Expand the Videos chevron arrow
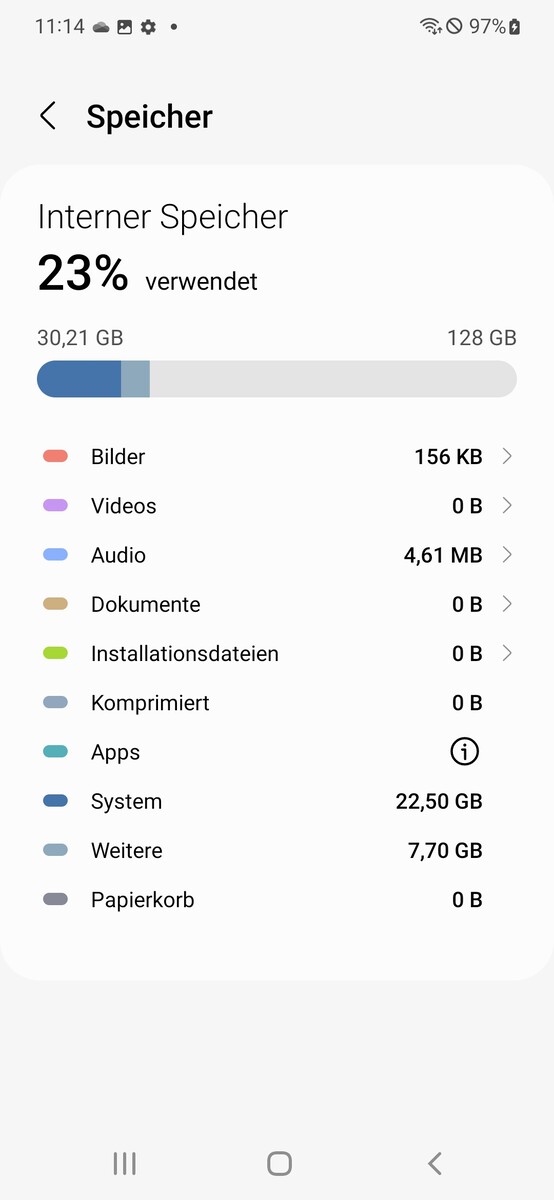554x1200 pixels. tap(507, 506)
